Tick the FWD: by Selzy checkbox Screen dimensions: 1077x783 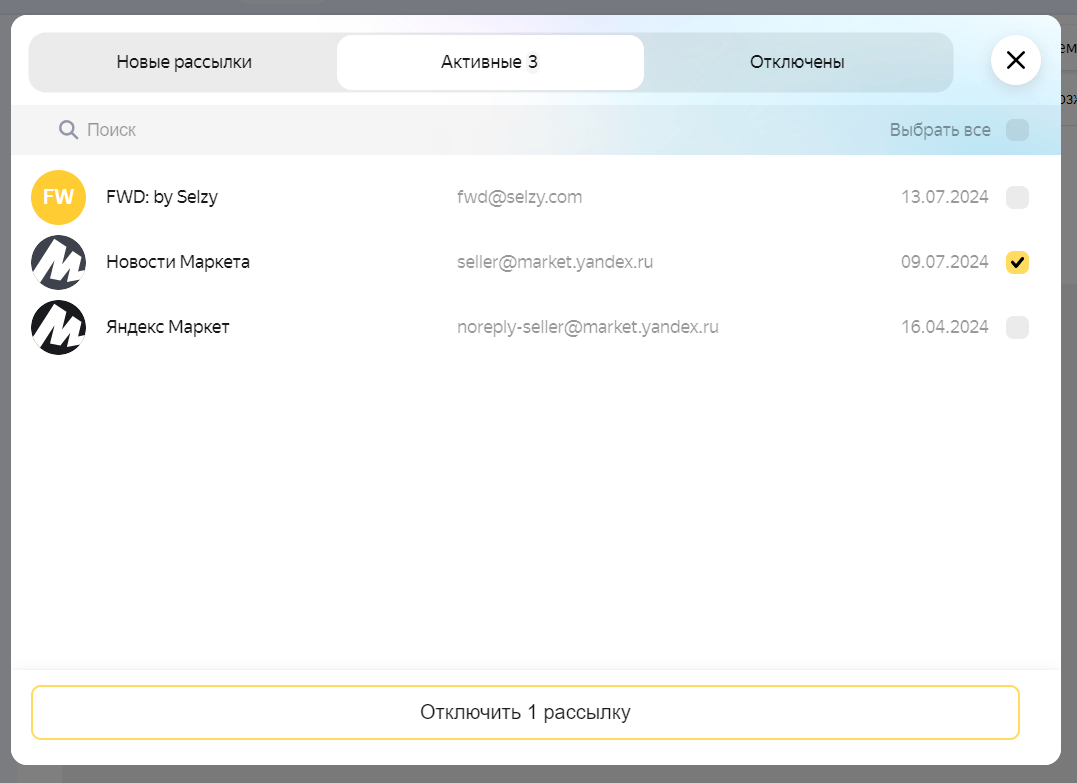pyautogui.click(x=1017, y=197)
